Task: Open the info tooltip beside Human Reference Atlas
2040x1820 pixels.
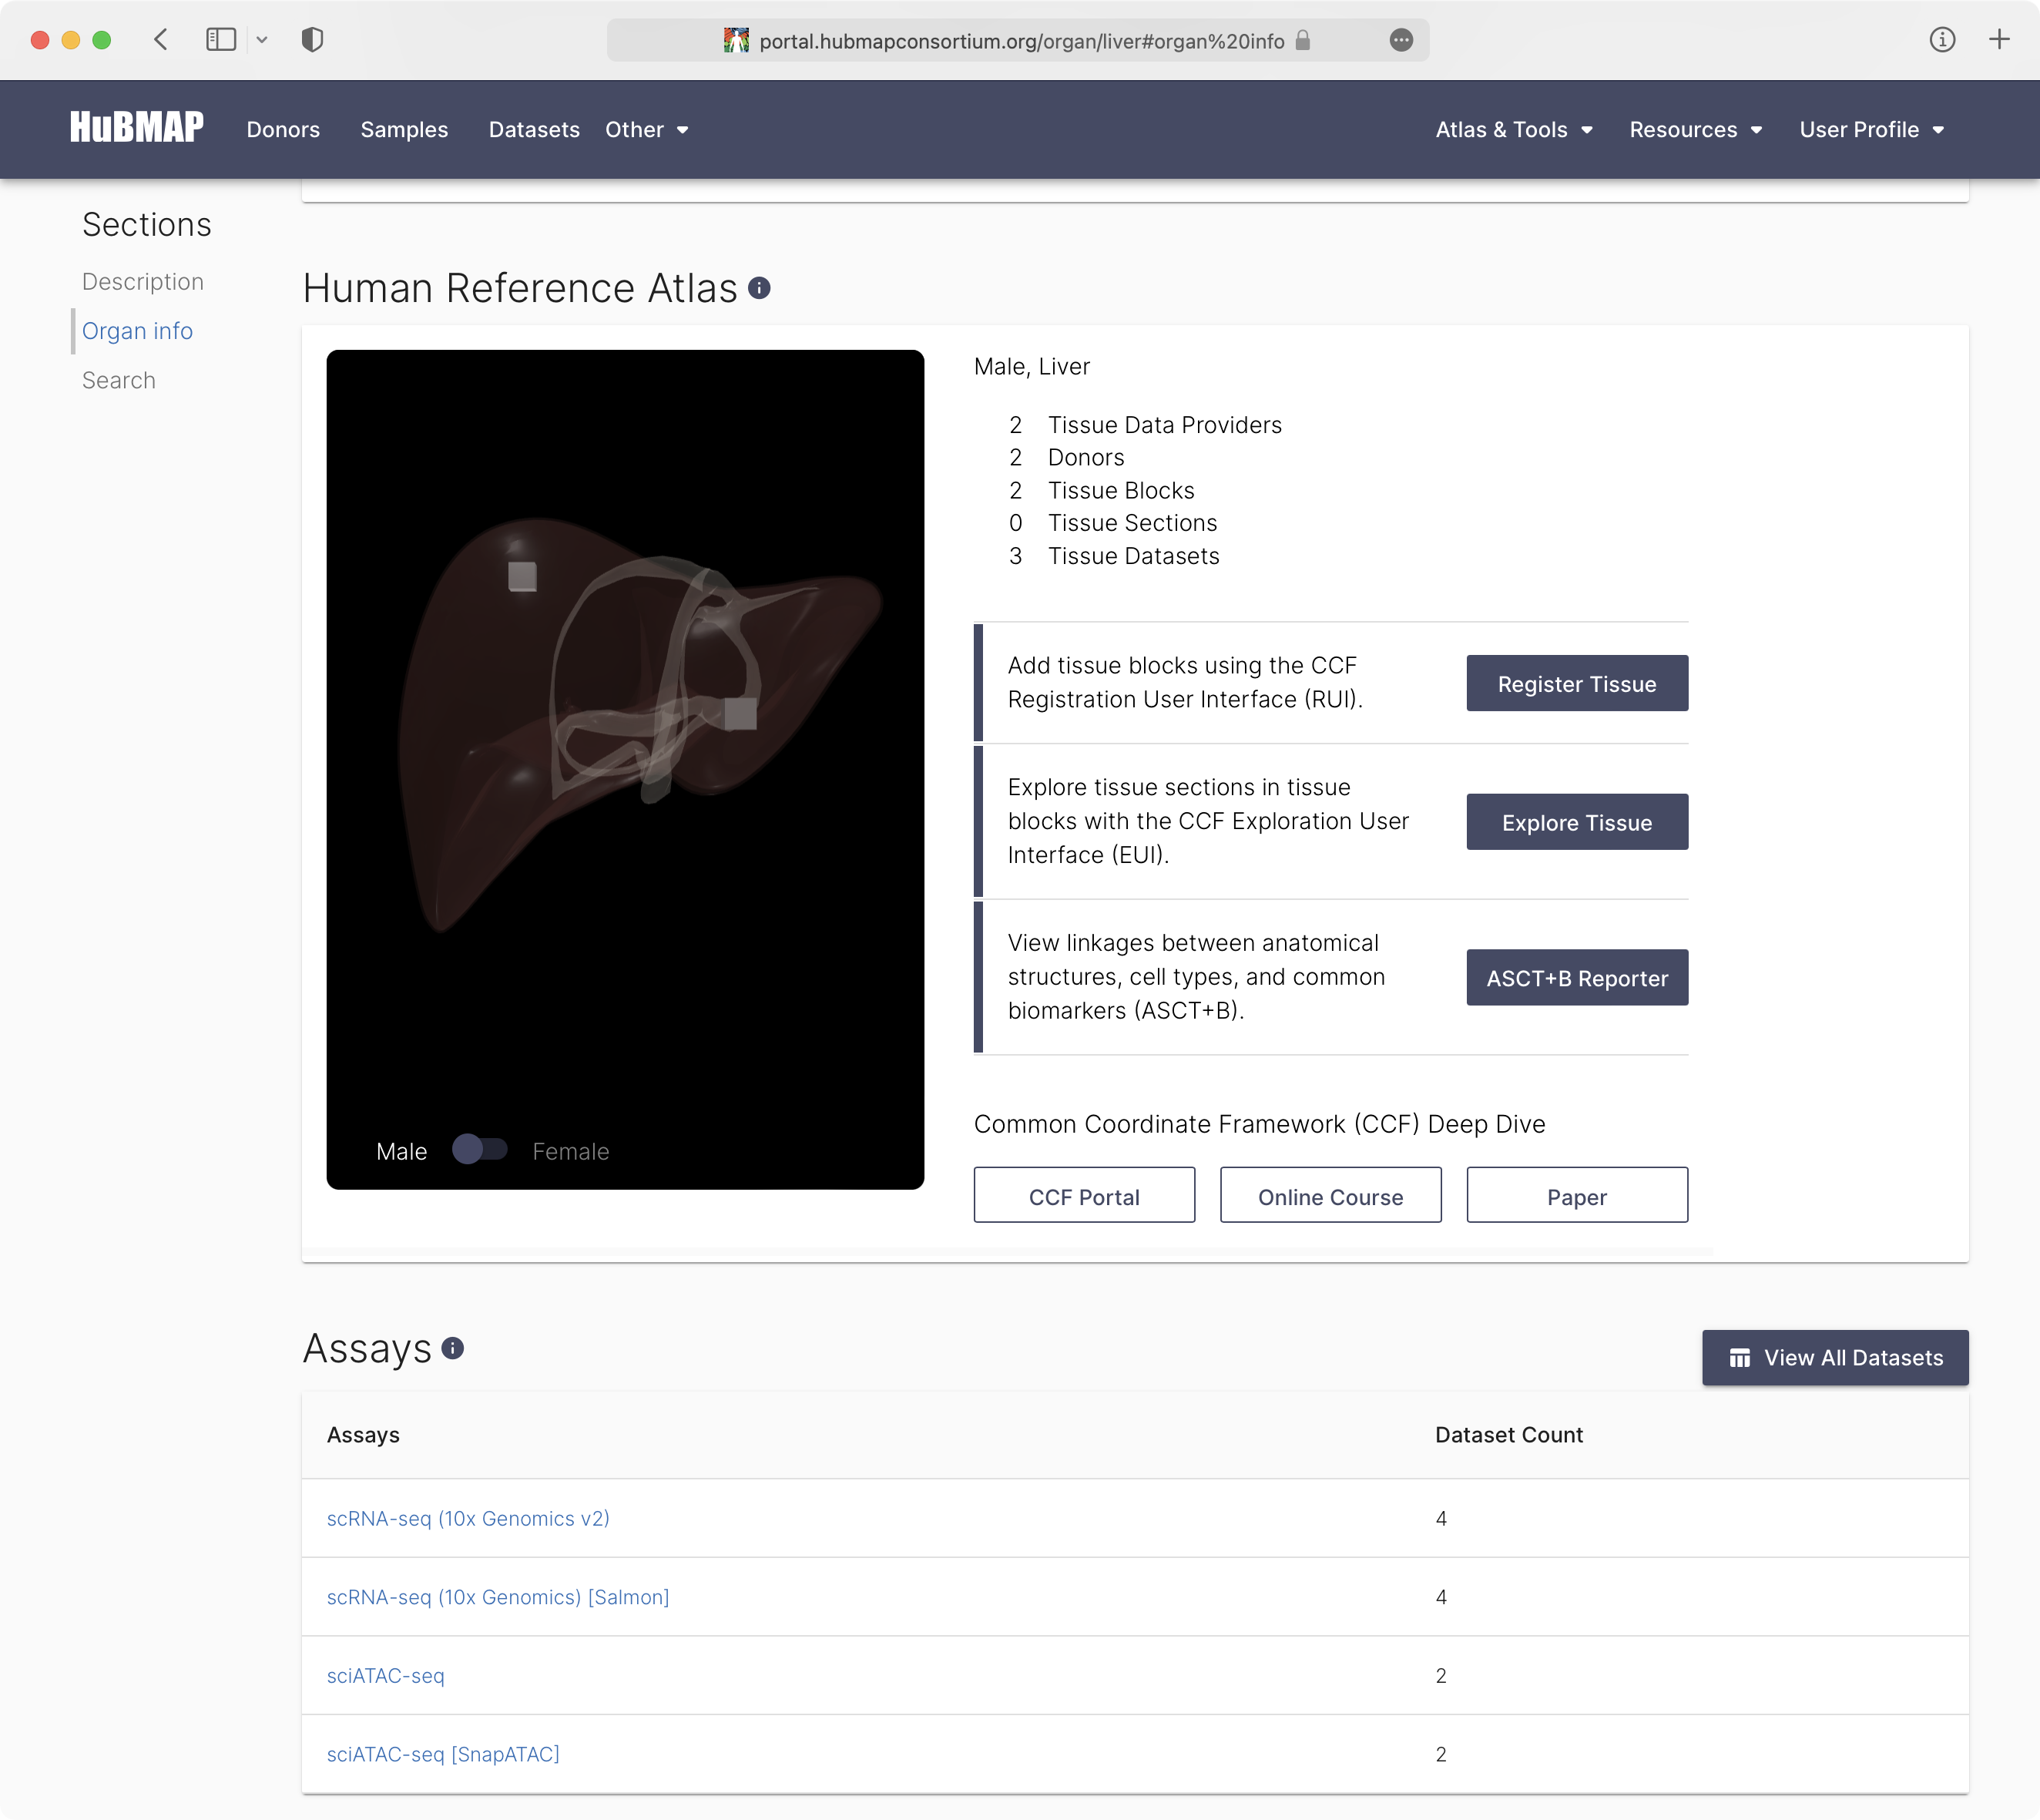Action: click(760, 289)
